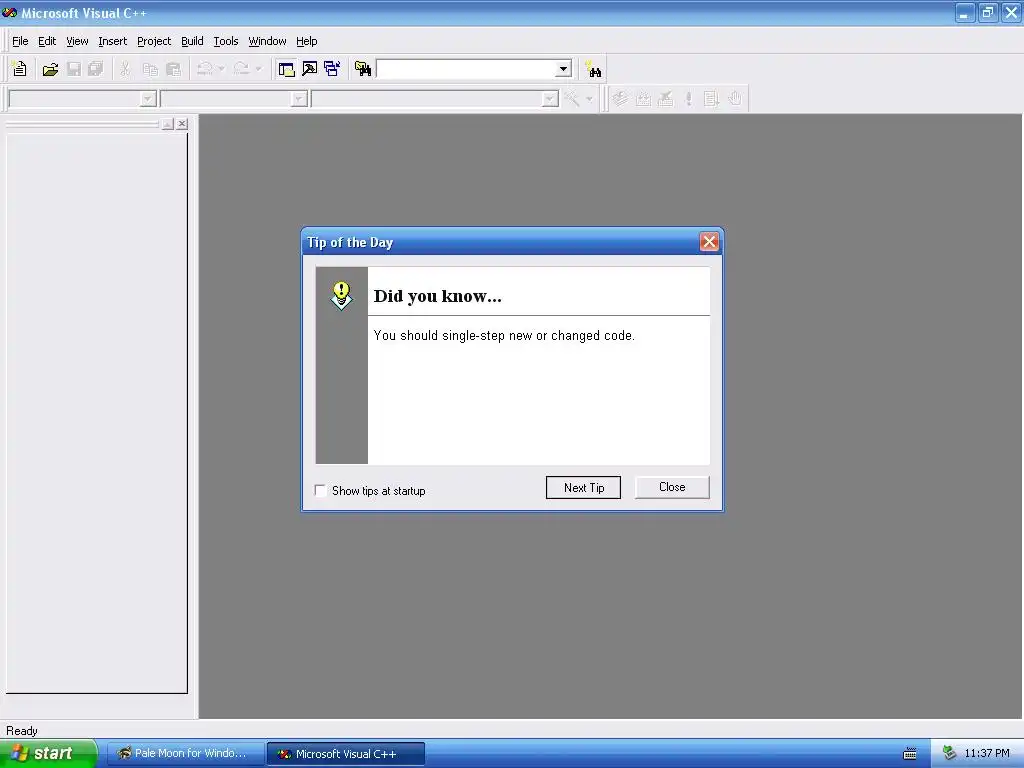
Task: Enable Show tips at startup checkbox
Action: coord(321,490)
